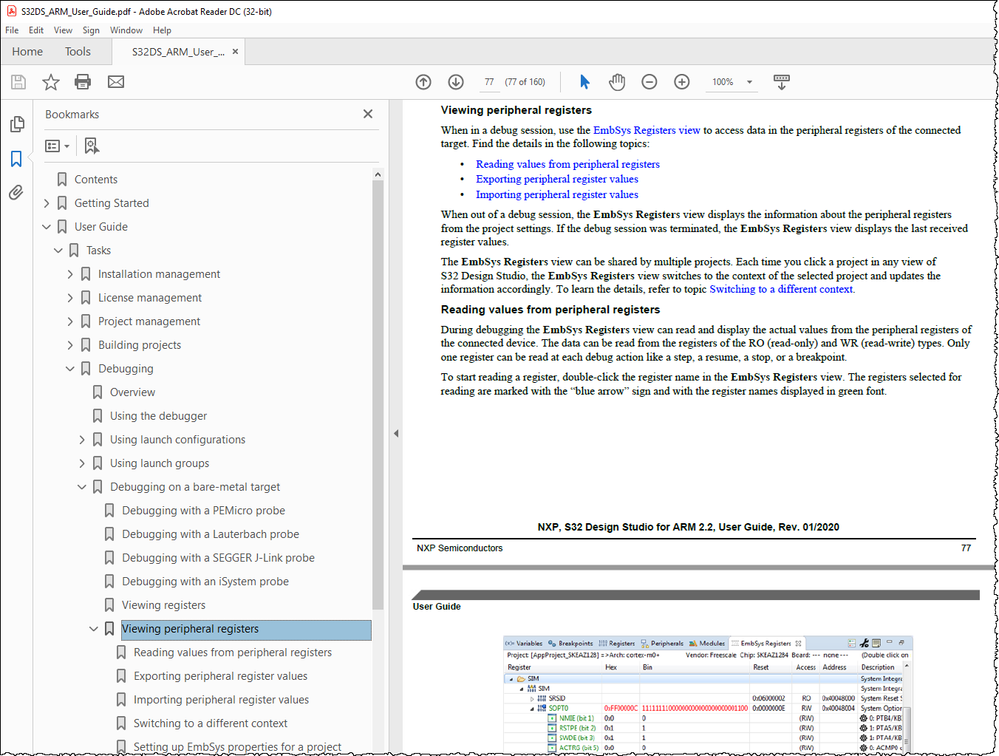The width and height of the screenshot is (999, 756).
Task: Select the arrow Selection tool
Action: click(585, 82)
